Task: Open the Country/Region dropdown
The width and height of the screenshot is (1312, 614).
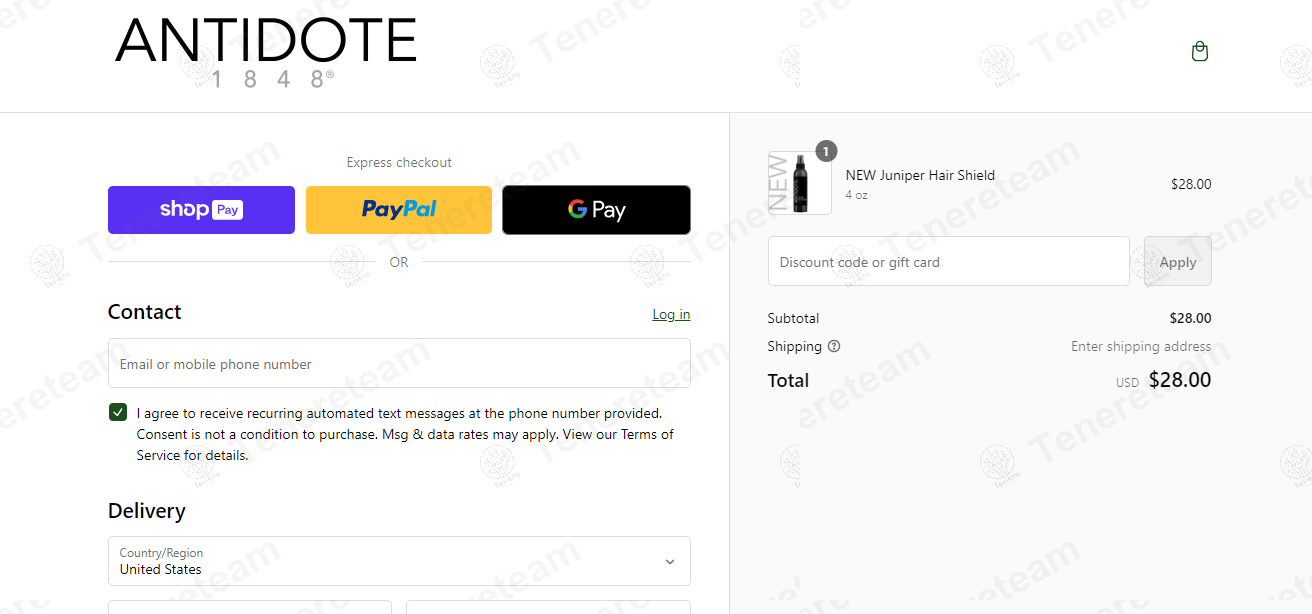Action: click(x=399, y=561)
